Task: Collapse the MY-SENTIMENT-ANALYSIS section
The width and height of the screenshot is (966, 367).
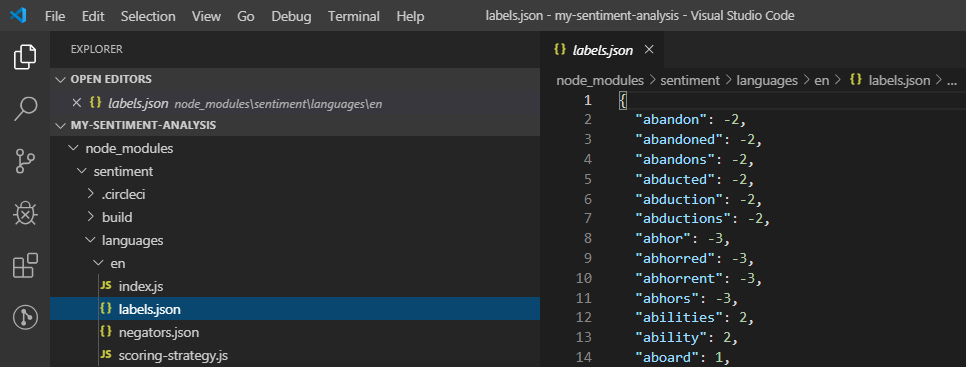Action: coord(60,126)
